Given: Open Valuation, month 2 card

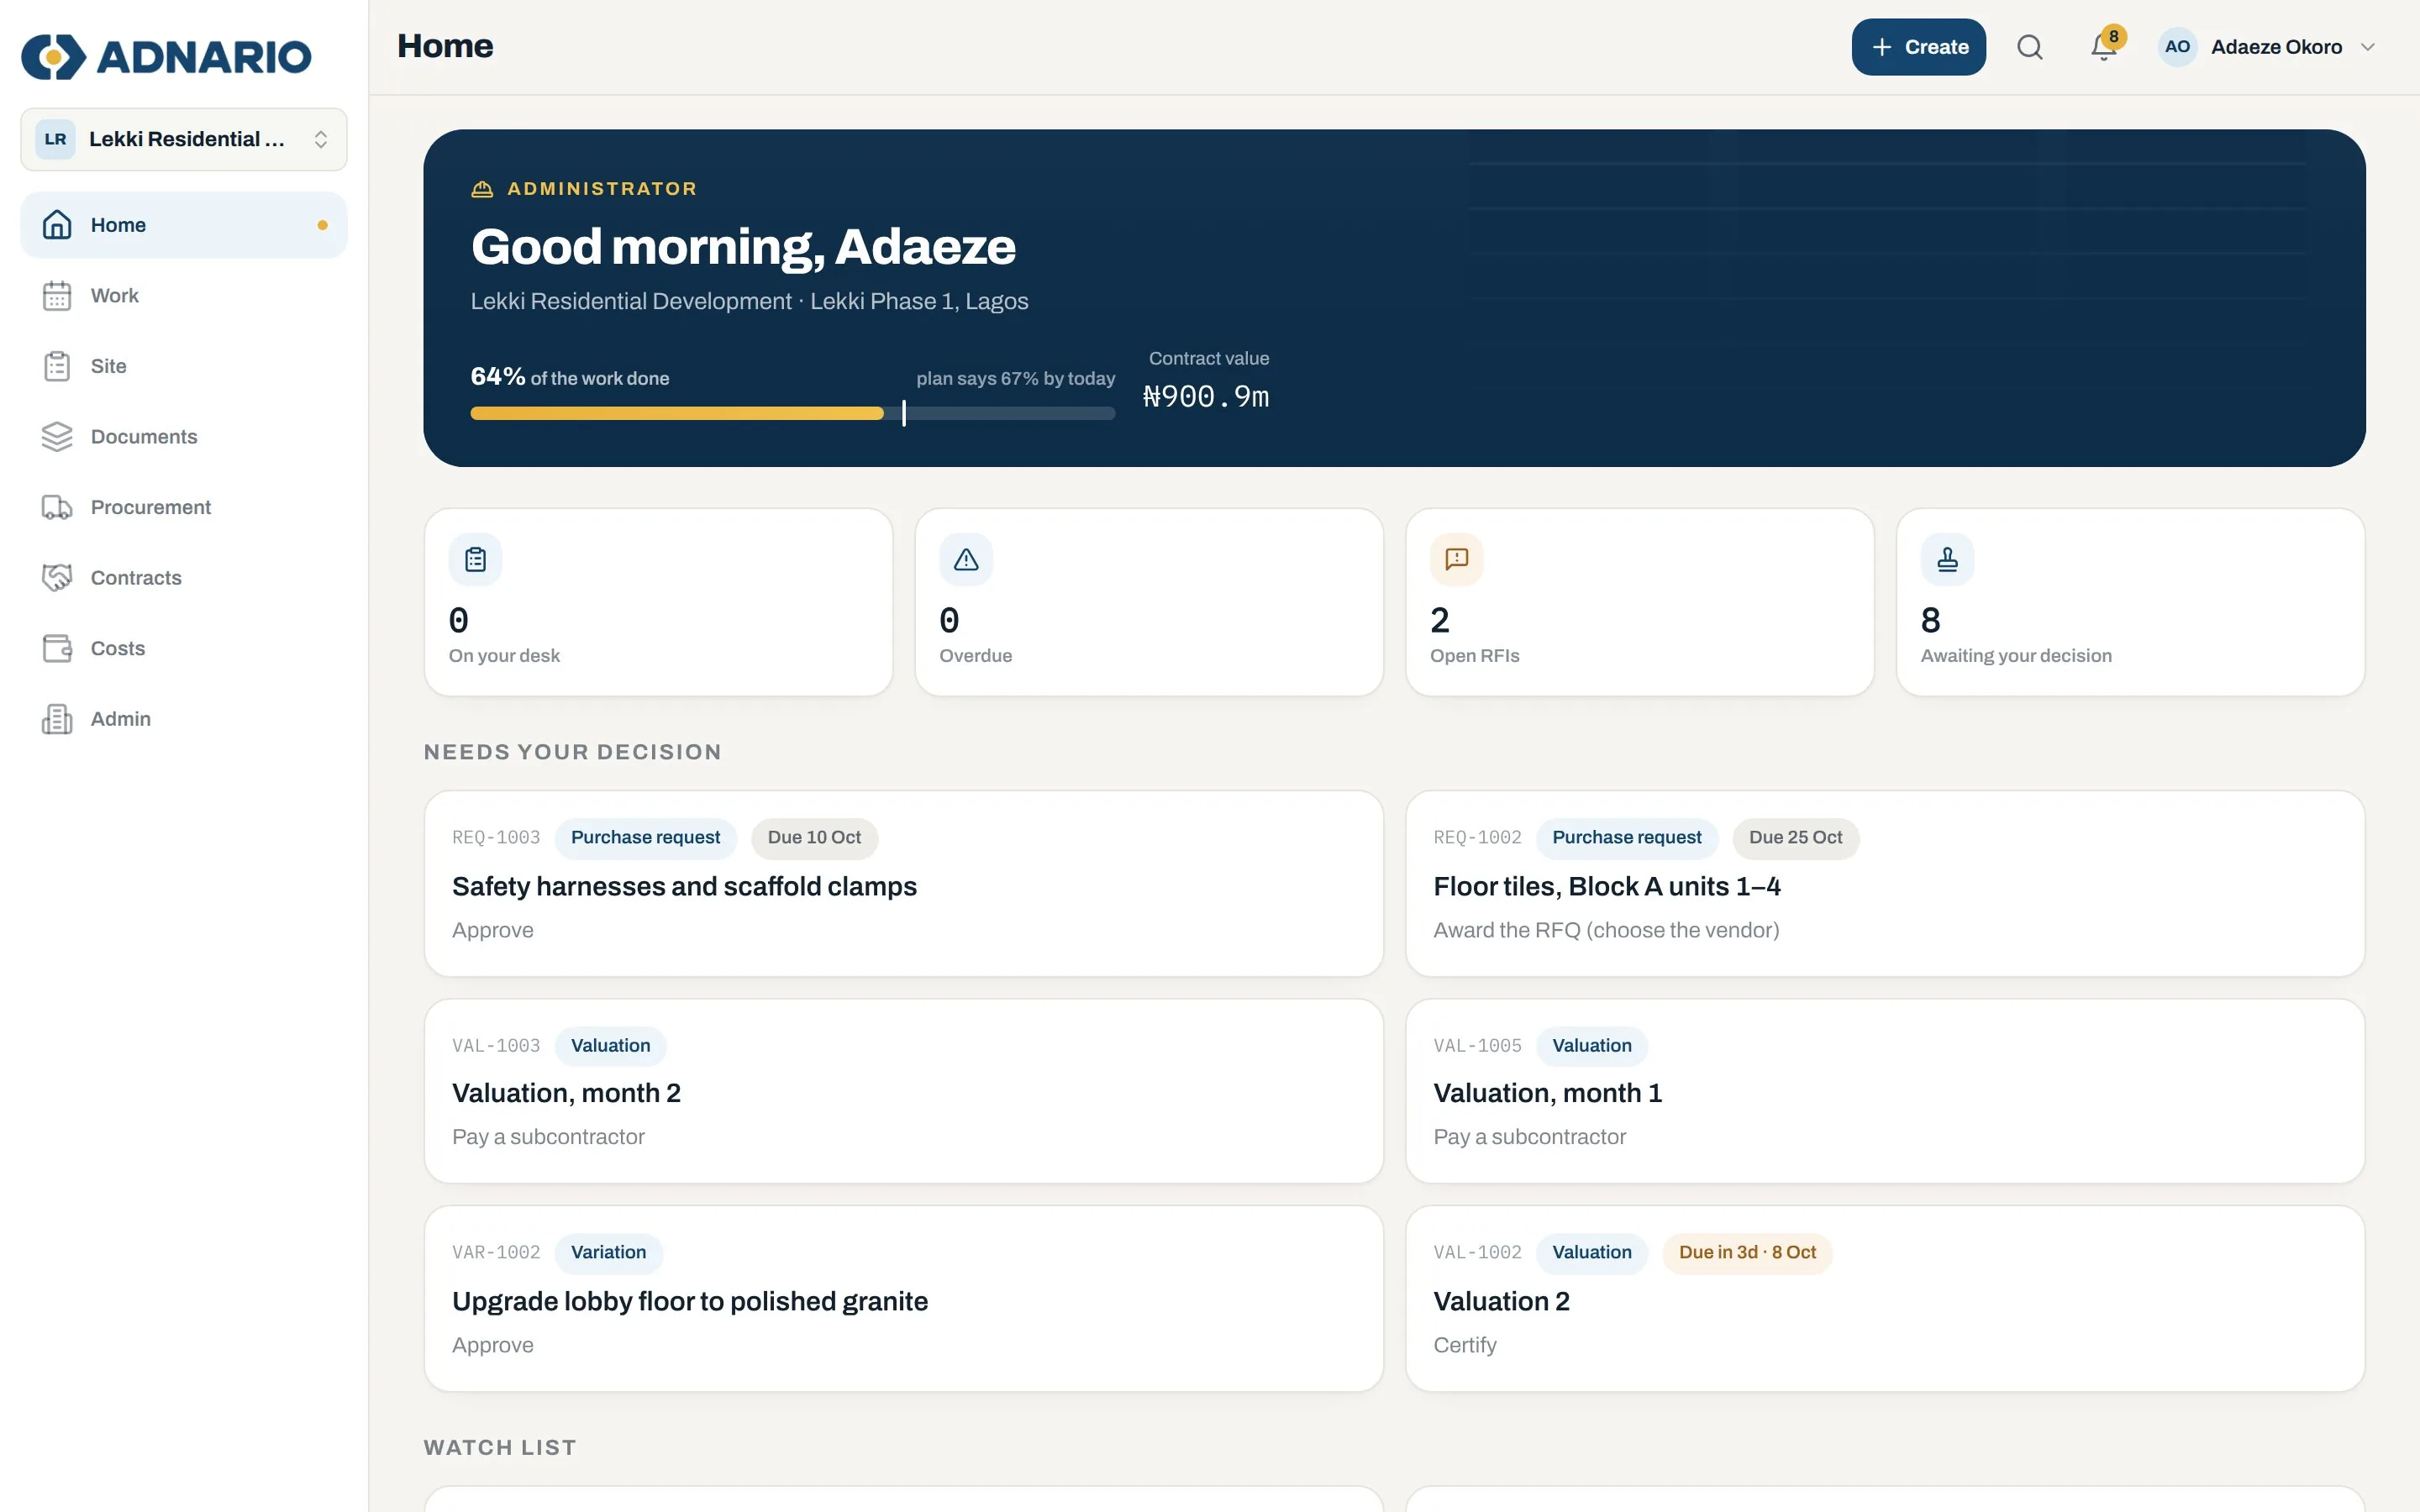Looking at the screenshot, I should click(x=903, y=1091).
